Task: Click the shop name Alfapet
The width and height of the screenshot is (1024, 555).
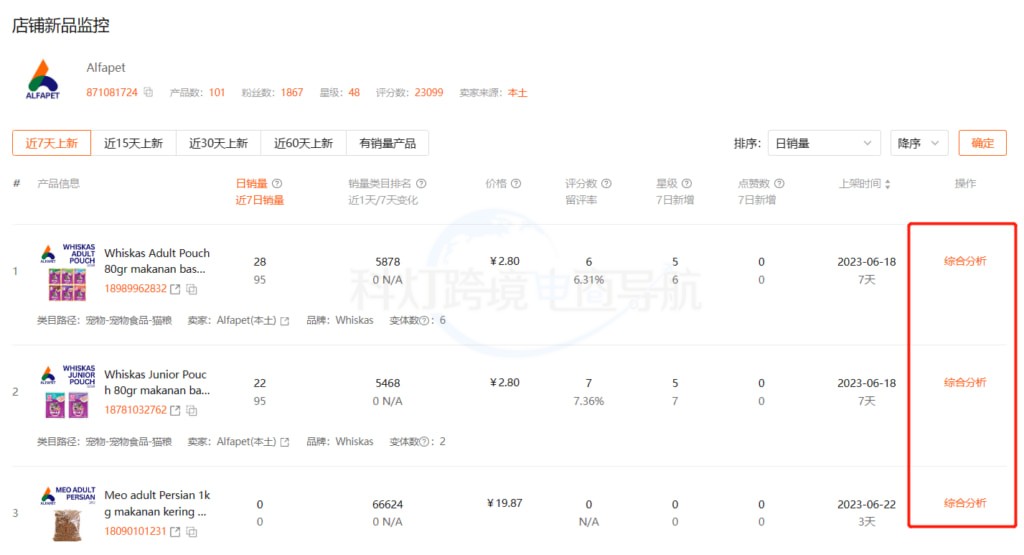Action: click(106, 67)
